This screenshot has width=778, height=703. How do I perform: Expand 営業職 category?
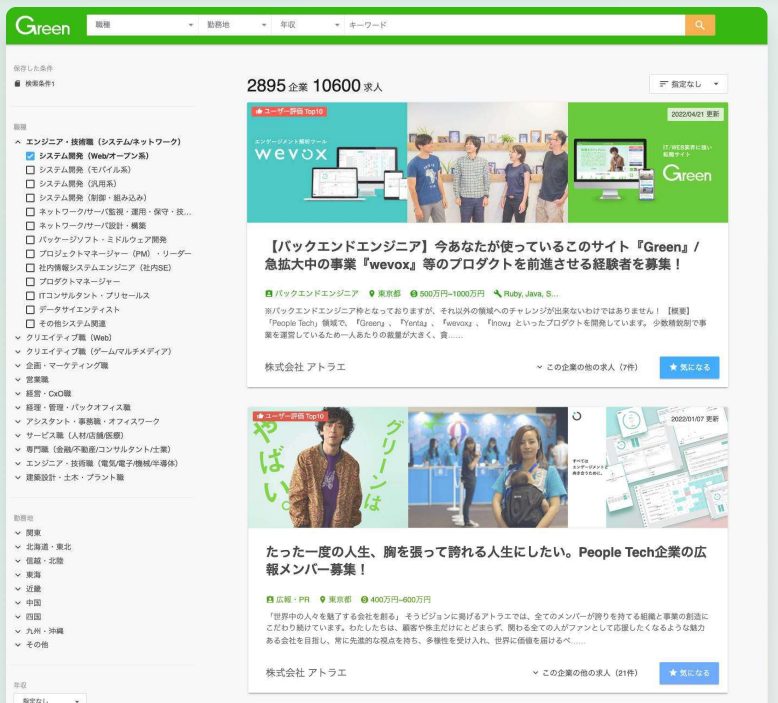18,380
